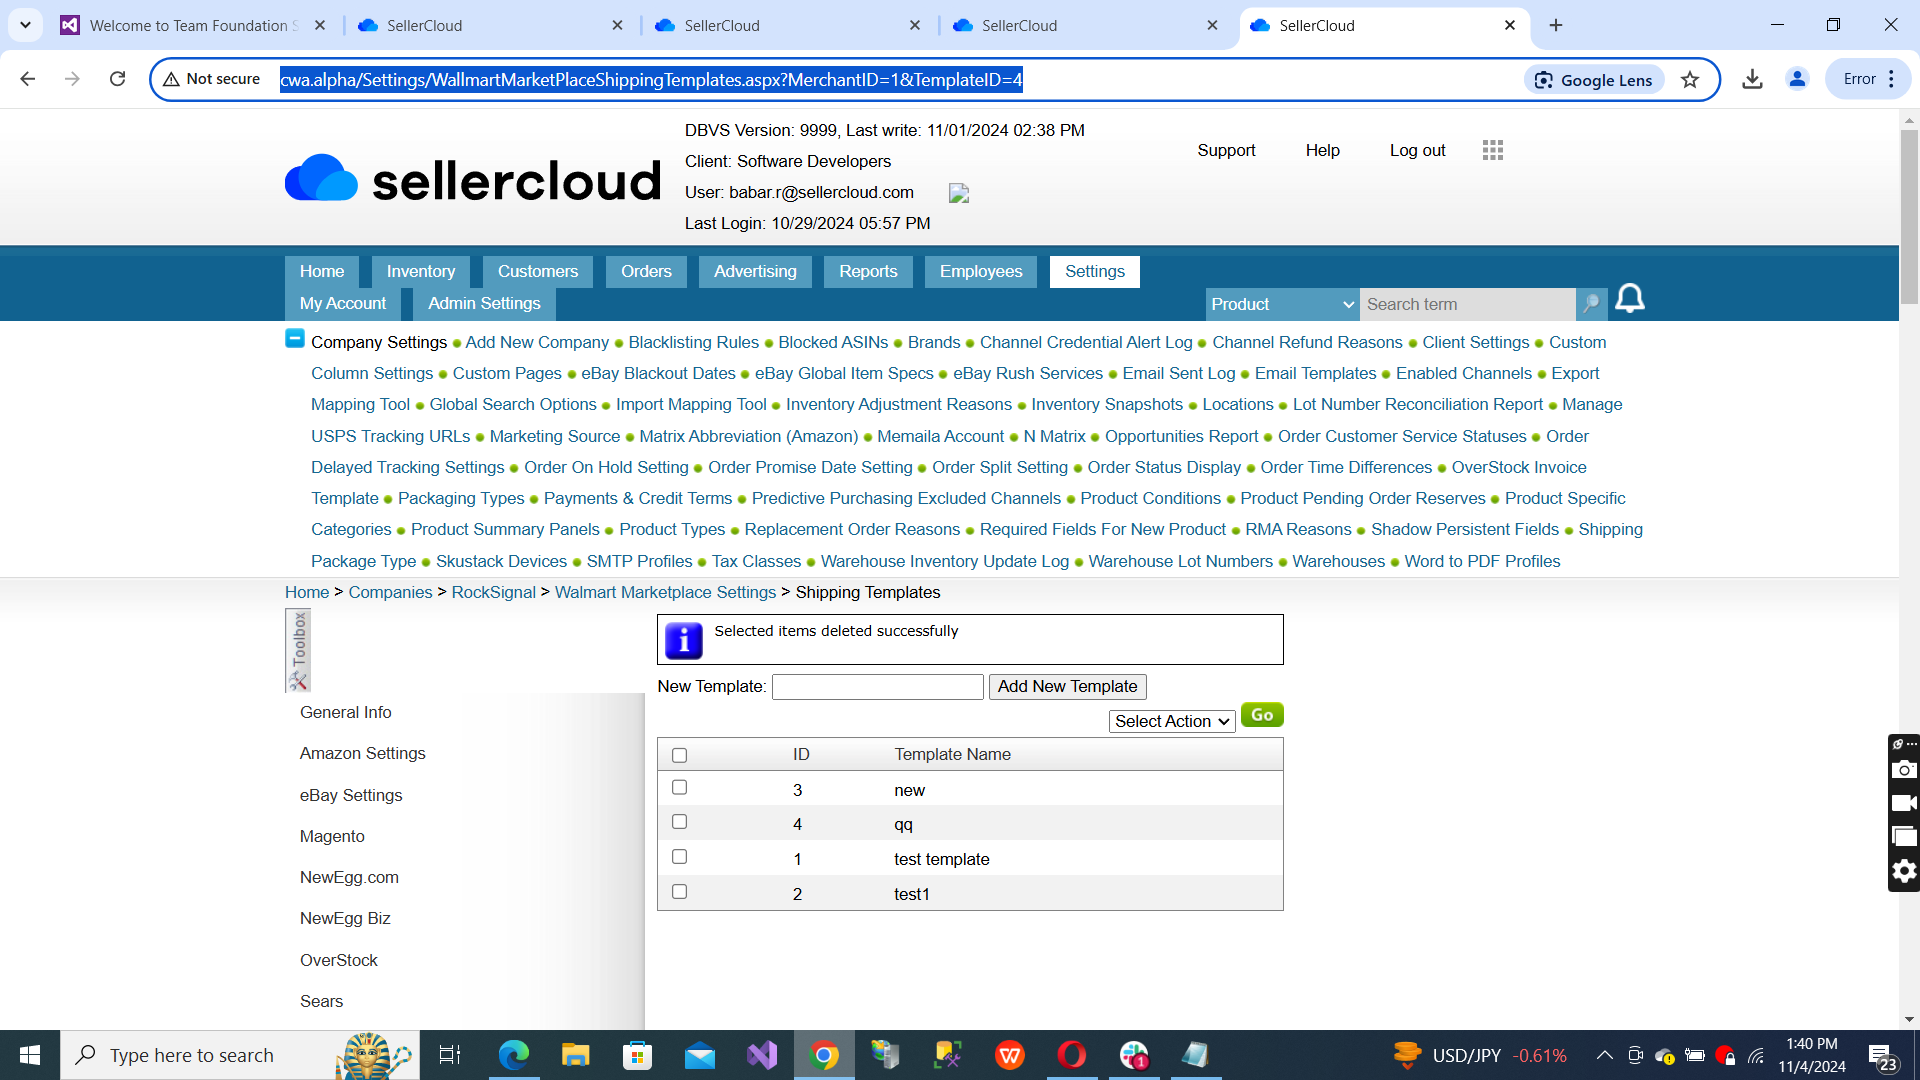Click the search magnifier icon button
The width and height of the screenshot is (1920, 1080).
coord(1590,304)
